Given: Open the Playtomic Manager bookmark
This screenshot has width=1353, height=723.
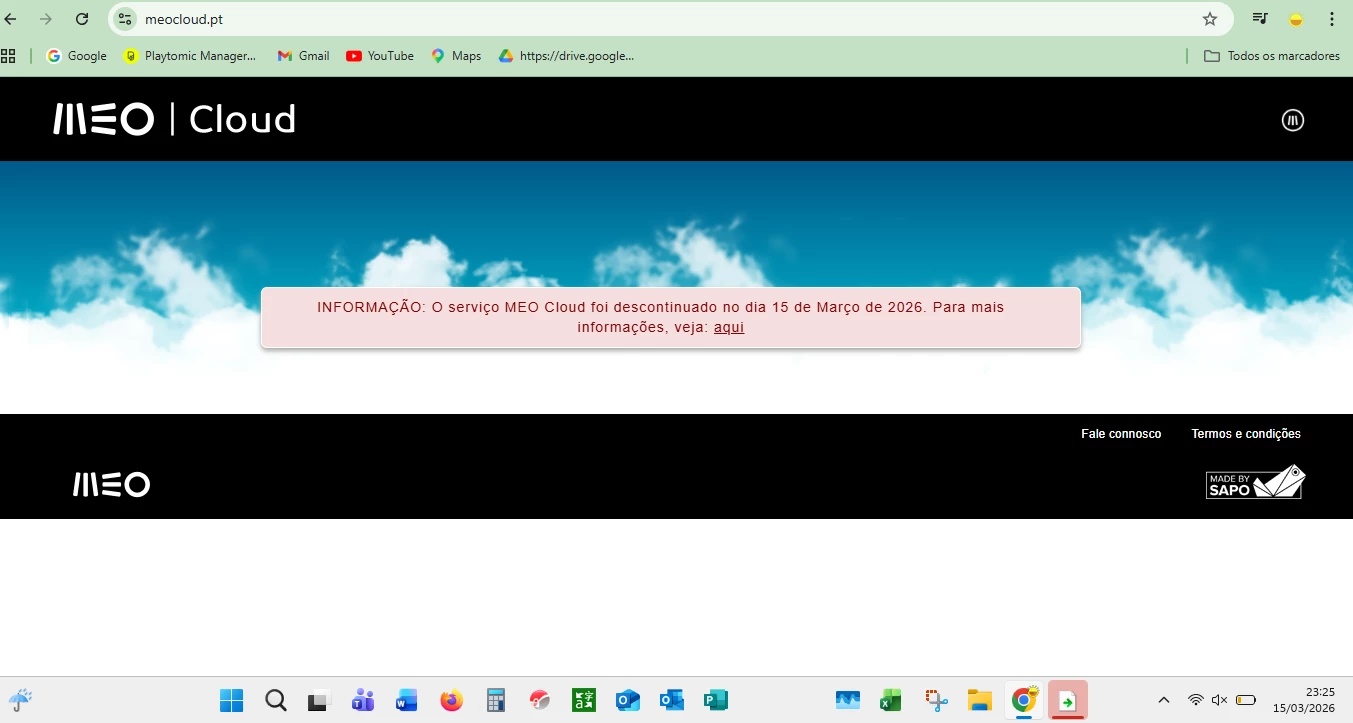Looking at the screenshot, I should coord(190,56).
